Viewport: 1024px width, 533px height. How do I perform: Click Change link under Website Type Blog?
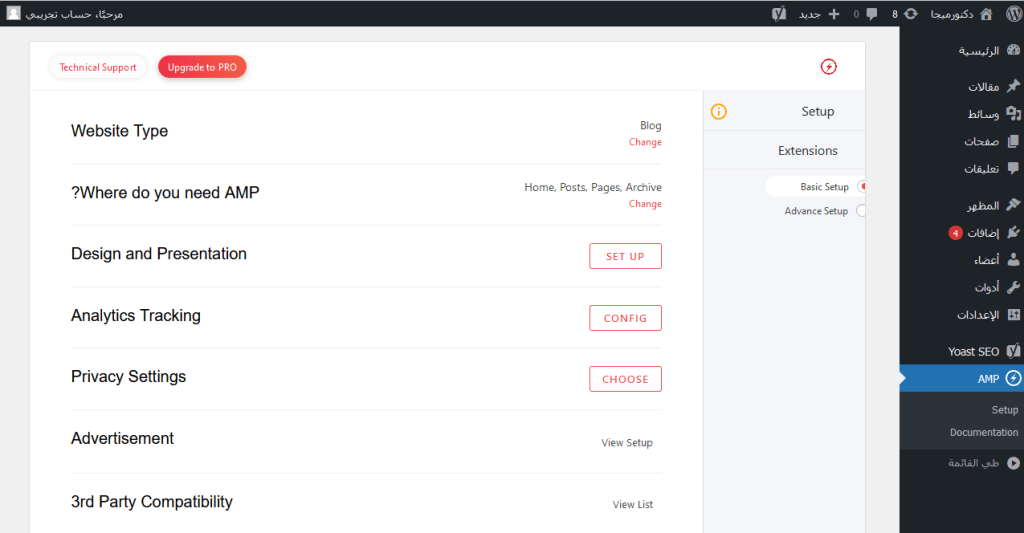point(645,142)
